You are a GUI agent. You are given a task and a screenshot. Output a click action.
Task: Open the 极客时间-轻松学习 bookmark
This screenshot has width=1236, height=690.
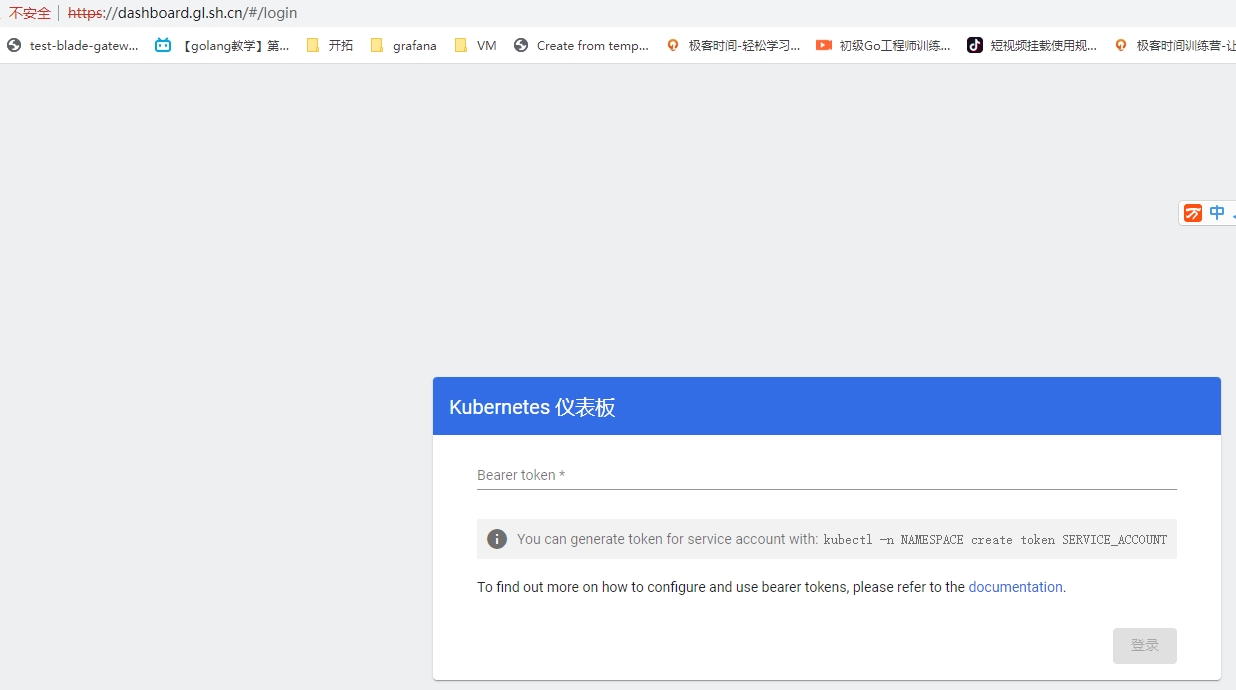[734, 45]
